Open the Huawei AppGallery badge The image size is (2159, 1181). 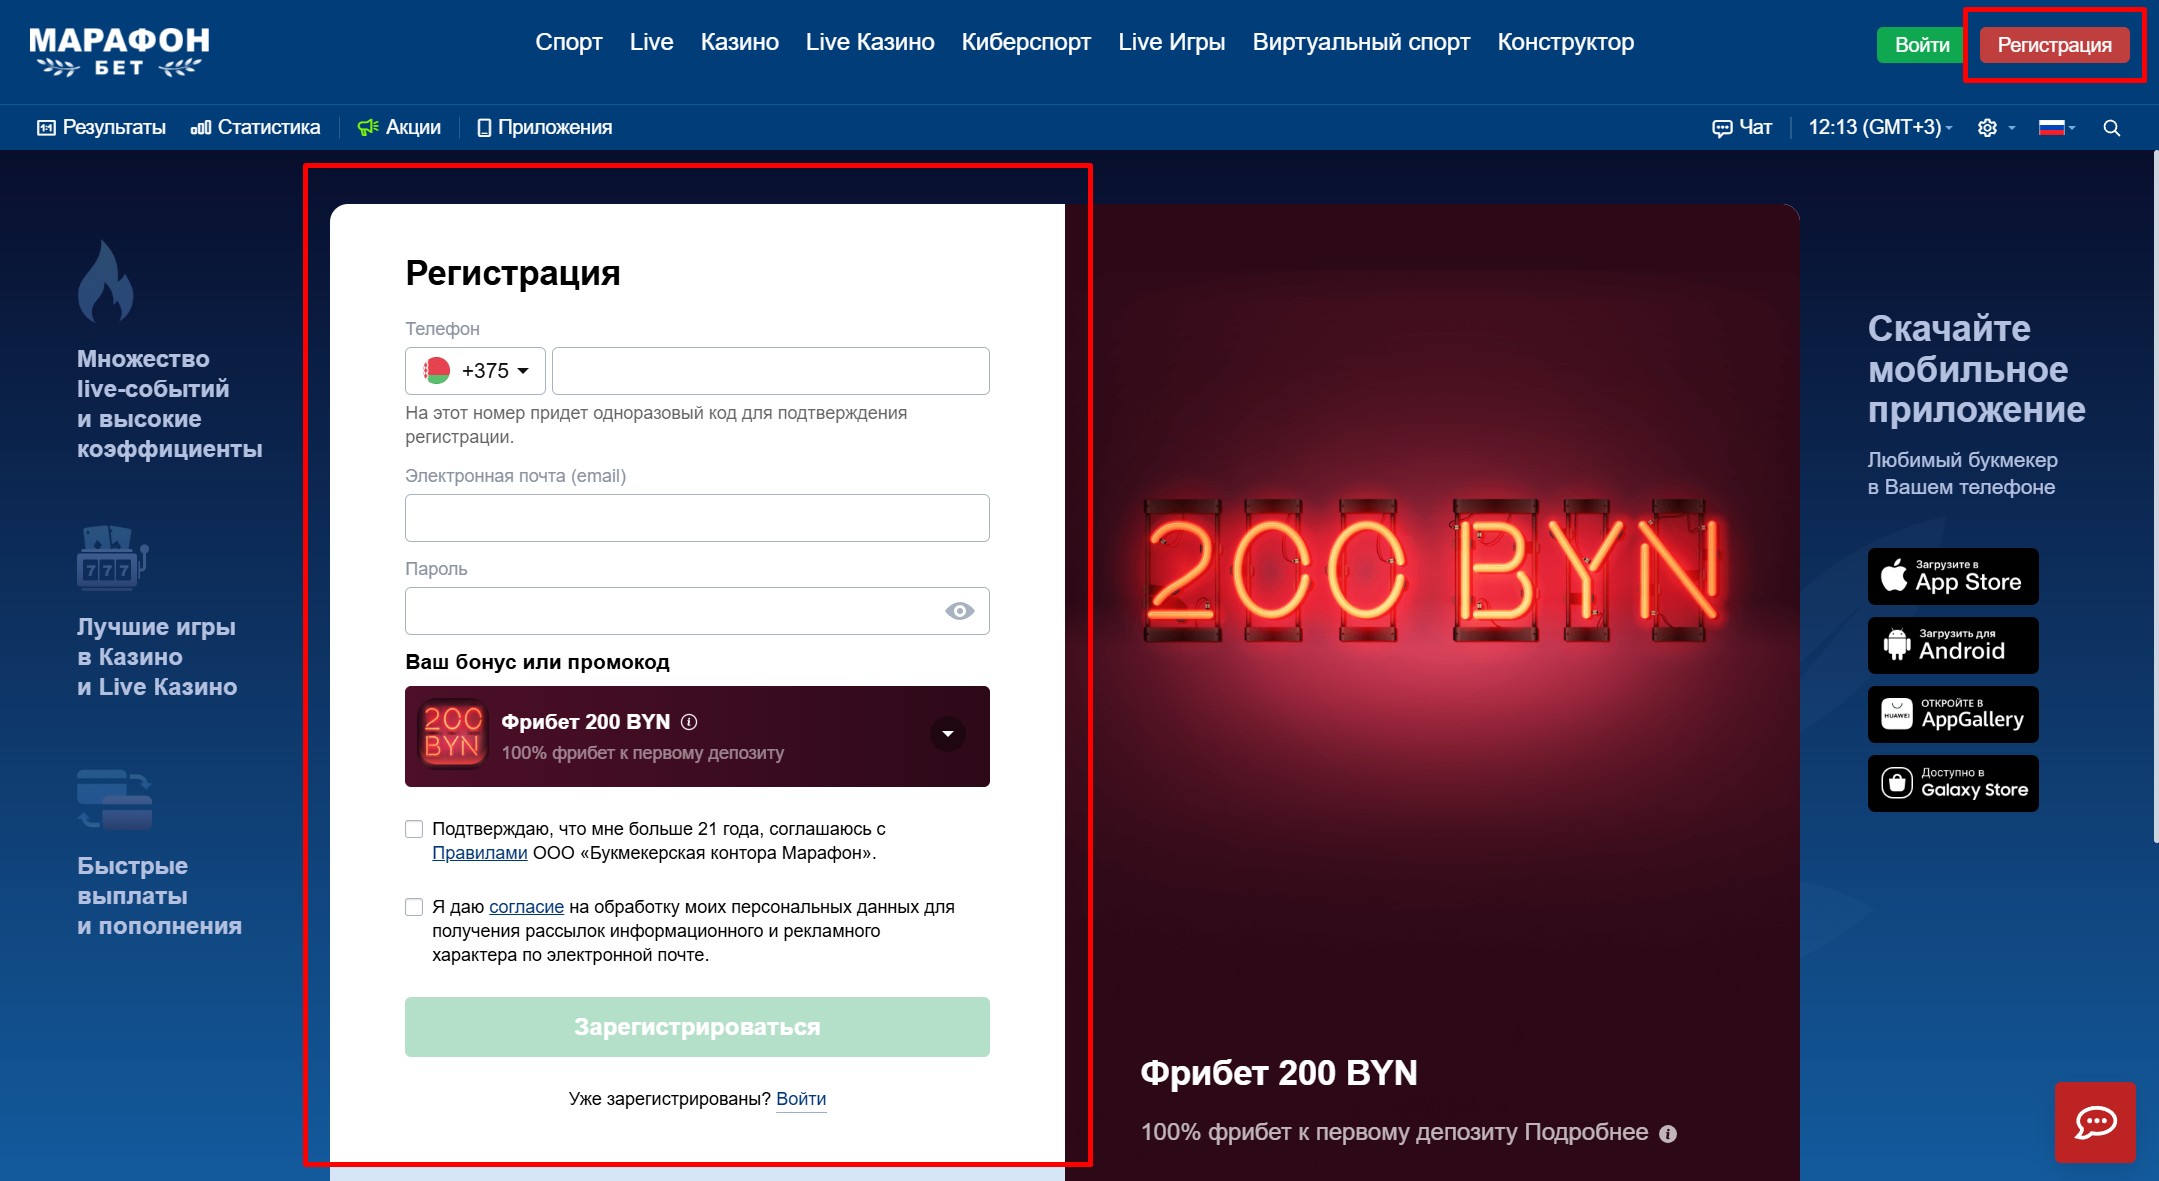tap(1953, 714)
